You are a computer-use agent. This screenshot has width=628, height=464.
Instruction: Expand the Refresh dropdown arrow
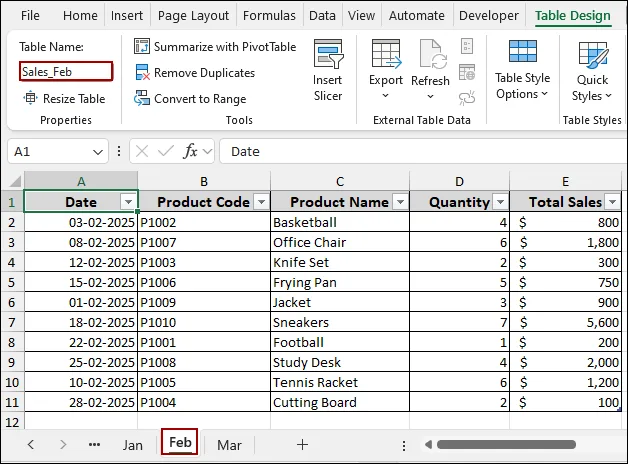[x=431, y=96]
